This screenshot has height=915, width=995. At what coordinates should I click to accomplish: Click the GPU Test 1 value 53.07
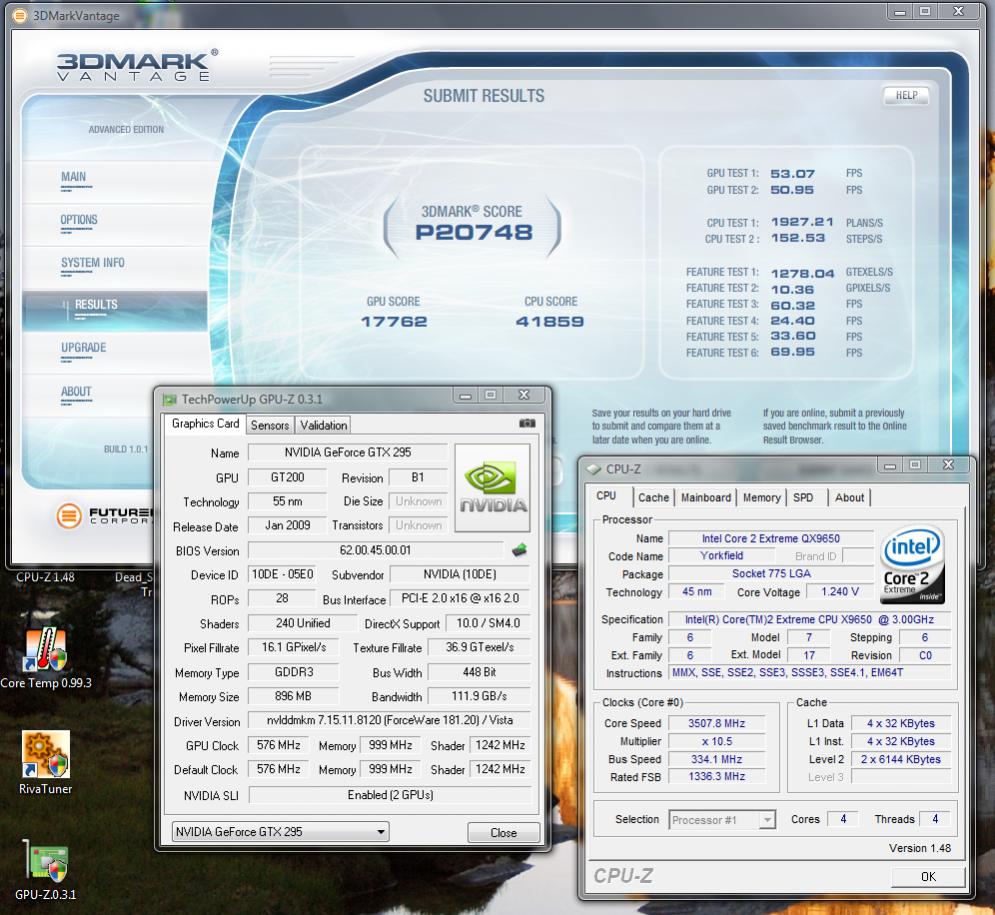[x=792, y=173]
